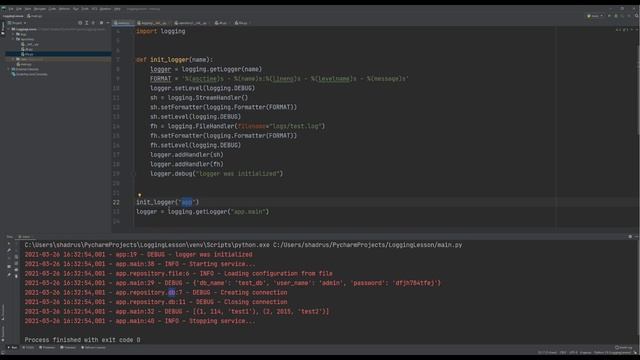This screenshot has height=360, width=640.
Task: Toggle scroll to end in Run console
Action: tap(16, 263)
